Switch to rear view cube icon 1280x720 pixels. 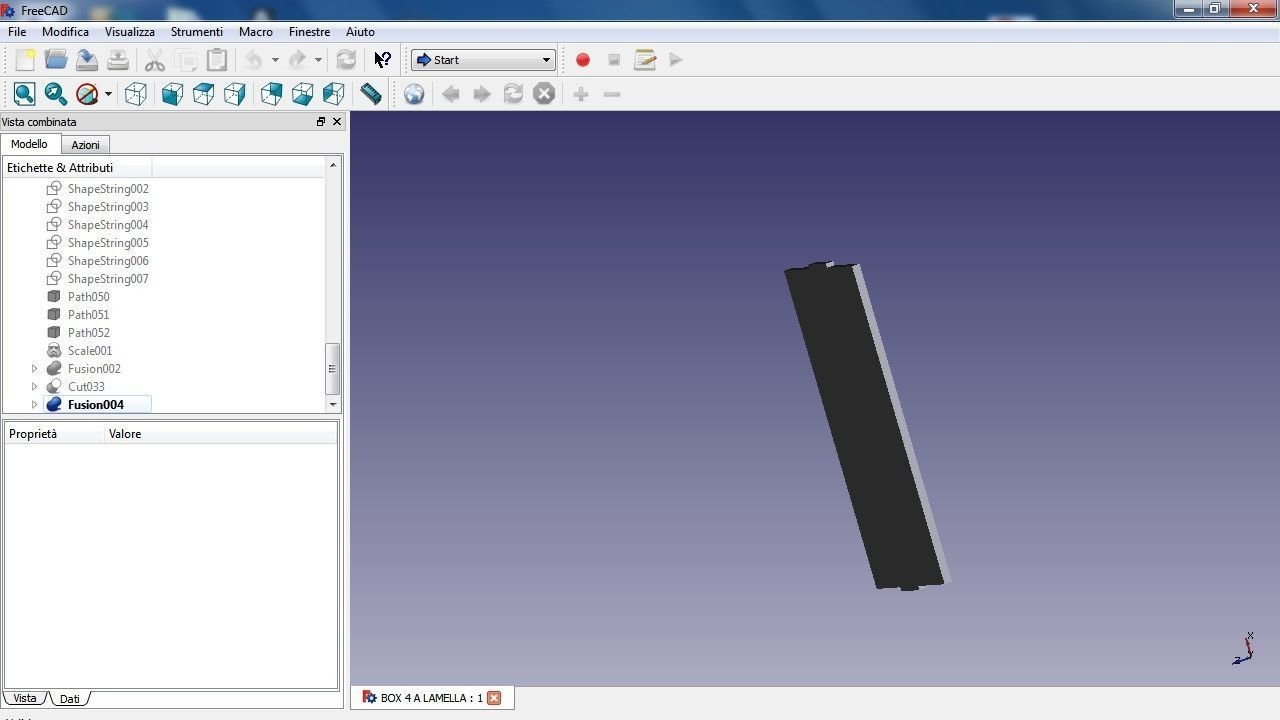click(x=271, y=94)
